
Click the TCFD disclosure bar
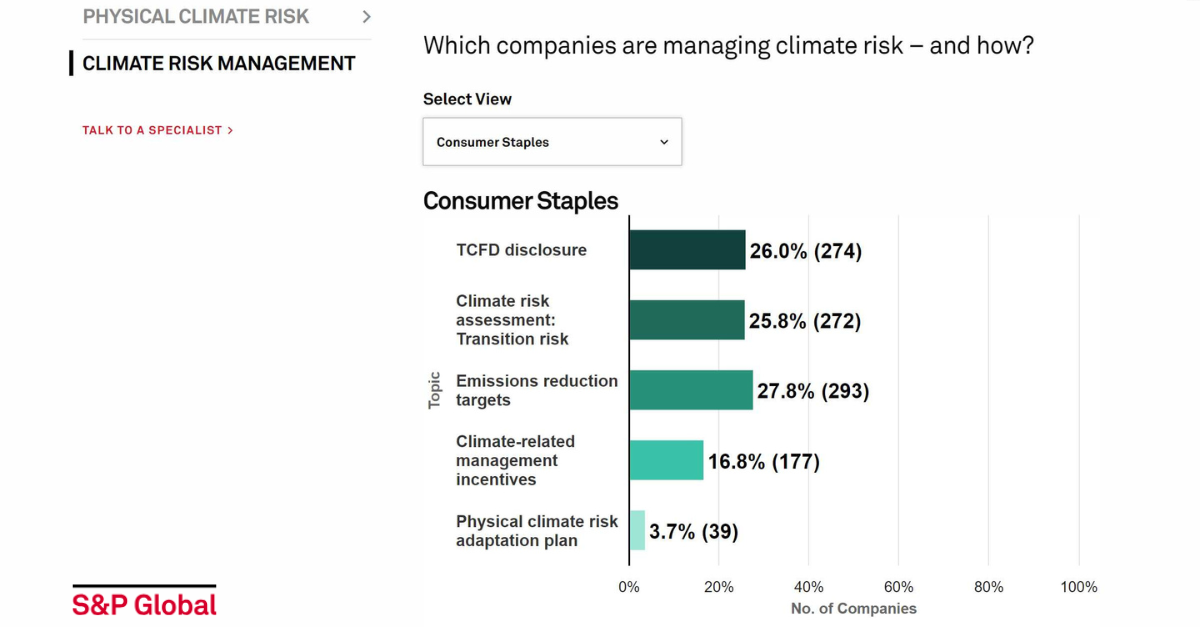point(687,250)
